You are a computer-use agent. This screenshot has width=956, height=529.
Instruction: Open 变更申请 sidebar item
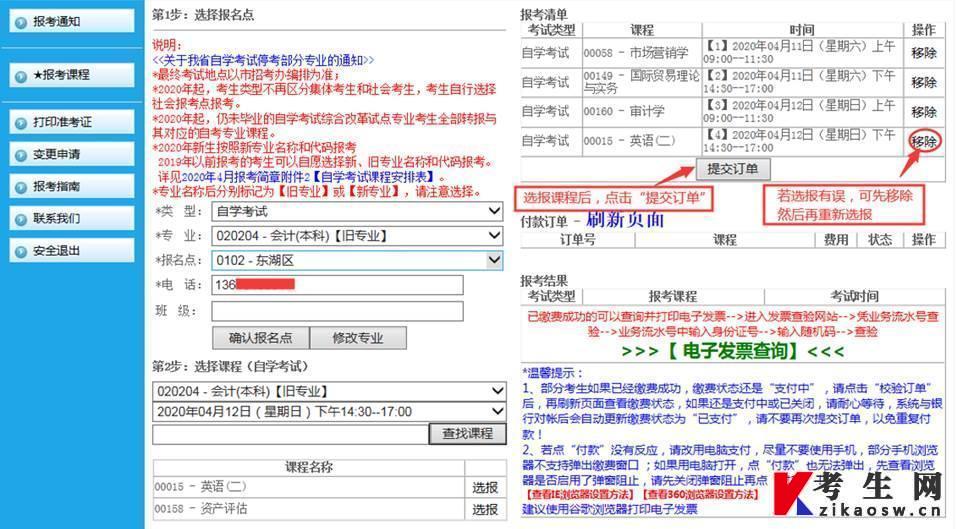click(x=72, y=154)
